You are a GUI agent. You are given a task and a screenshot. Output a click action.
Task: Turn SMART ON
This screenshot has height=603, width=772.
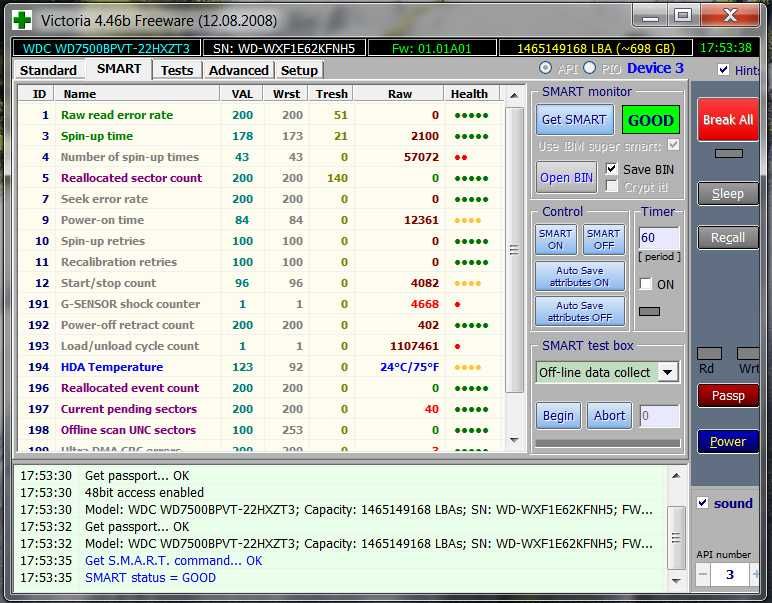point(555,240)
